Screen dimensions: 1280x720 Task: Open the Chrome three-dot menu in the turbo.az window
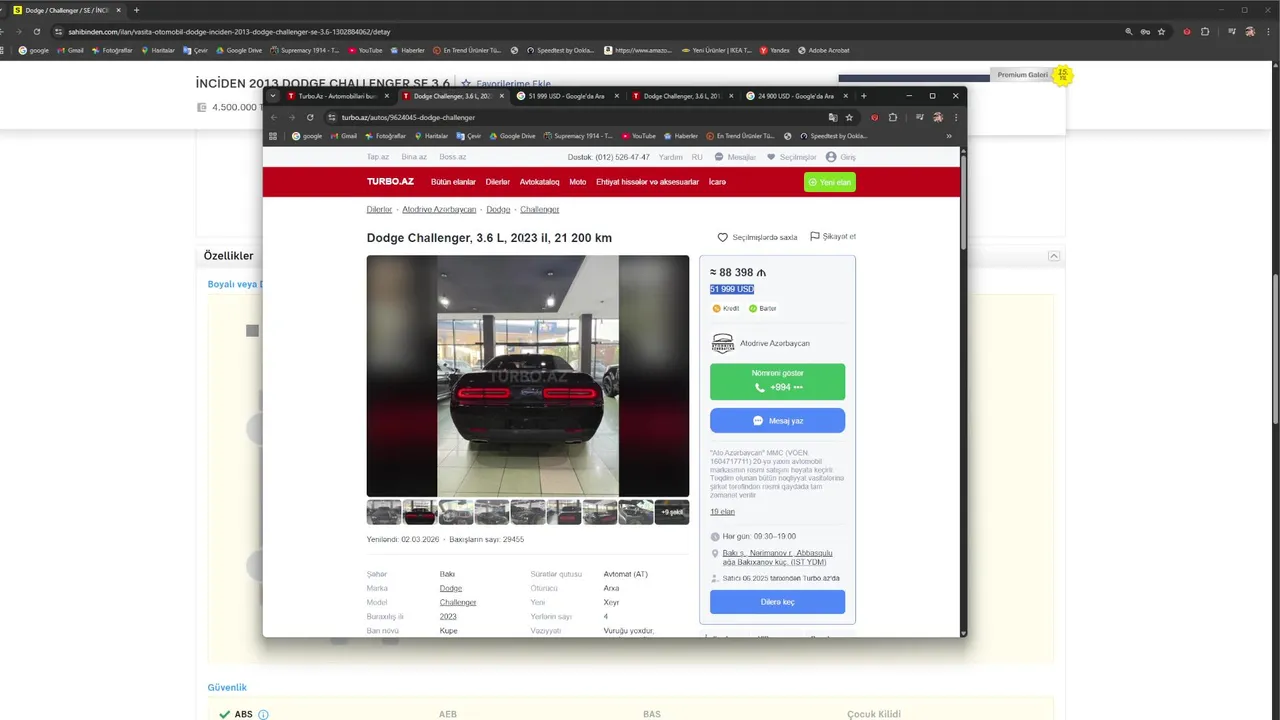point(955,117)
